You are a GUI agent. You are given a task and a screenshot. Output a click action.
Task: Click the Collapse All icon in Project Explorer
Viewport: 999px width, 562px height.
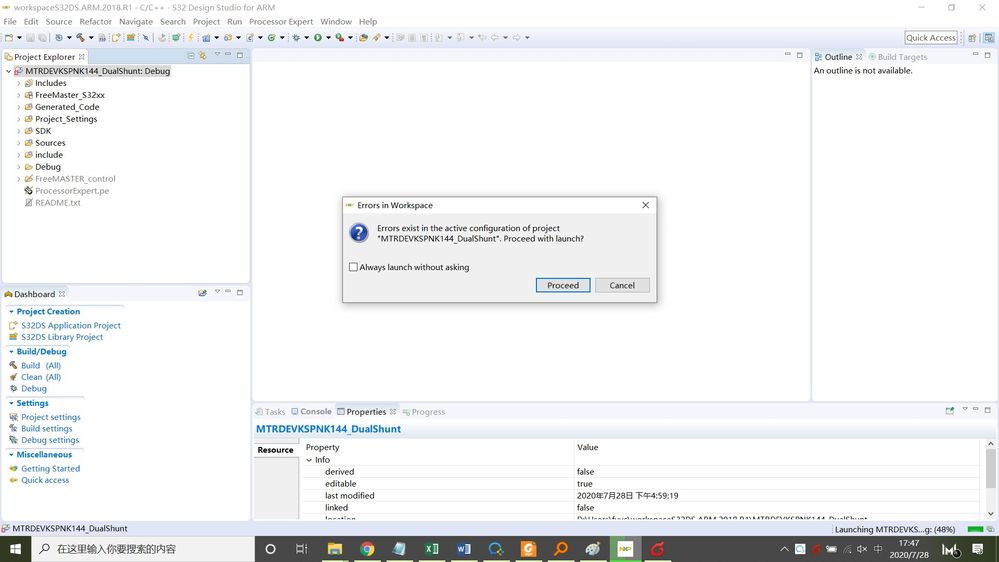coord(190,55)
